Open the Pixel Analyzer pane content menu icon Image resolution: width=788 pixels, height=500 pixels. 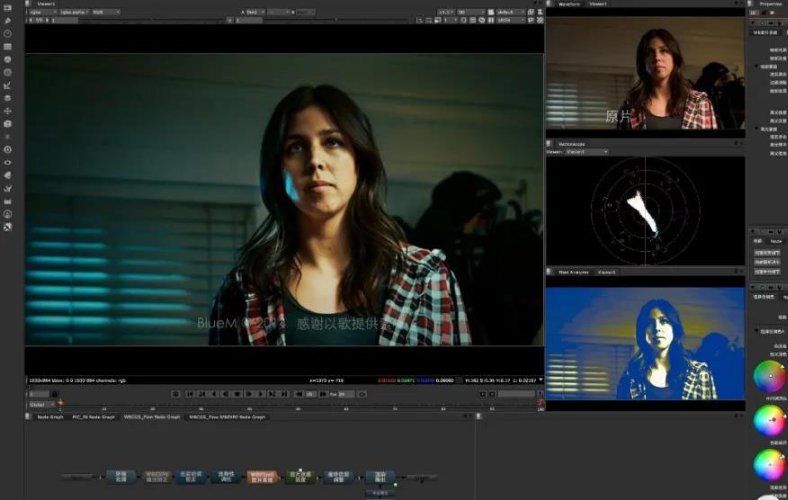point(549,272)
